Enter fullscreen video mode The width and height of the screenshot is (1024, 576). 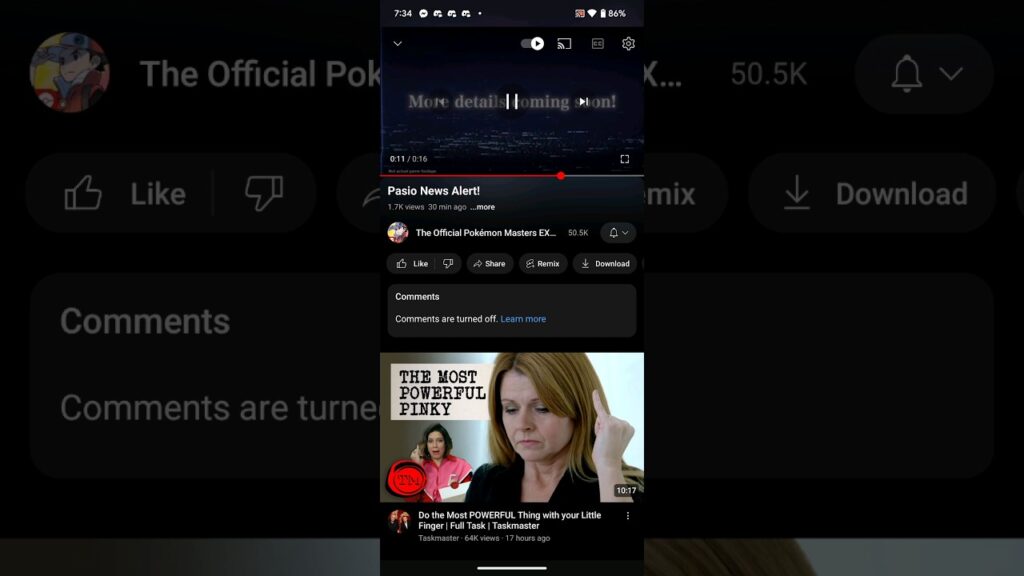click(625, 159)
